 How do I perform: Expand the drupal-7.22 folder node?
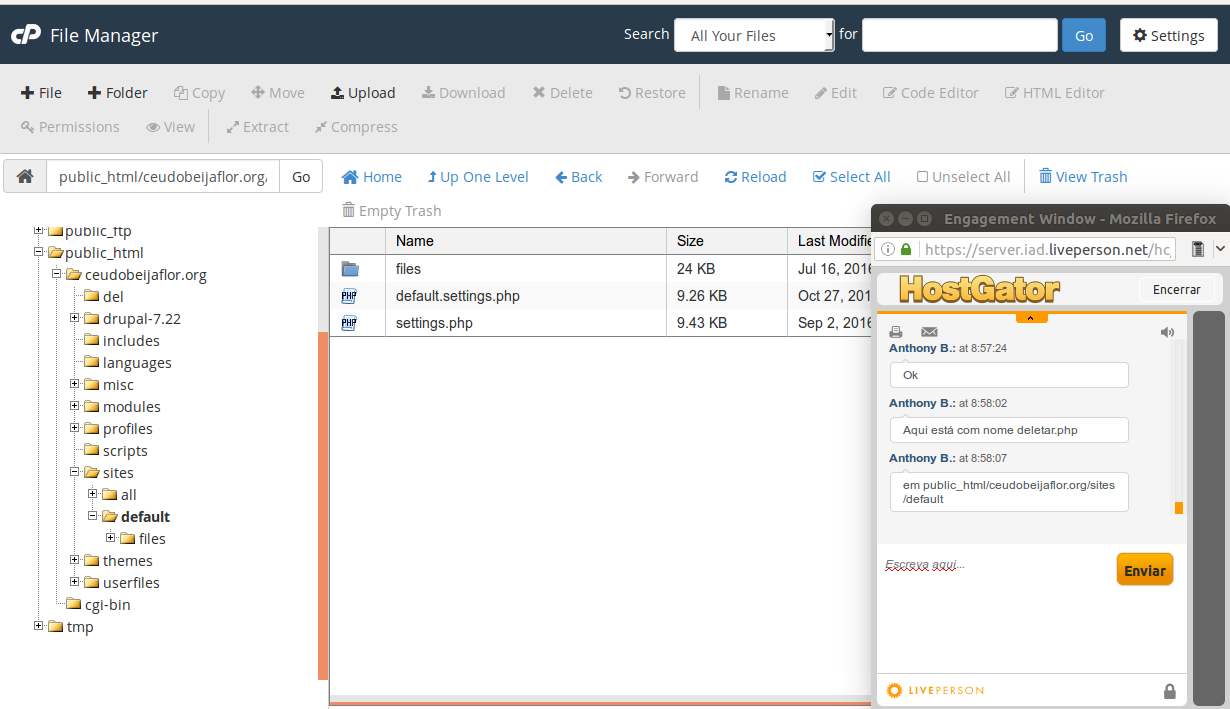pos(75,318)
